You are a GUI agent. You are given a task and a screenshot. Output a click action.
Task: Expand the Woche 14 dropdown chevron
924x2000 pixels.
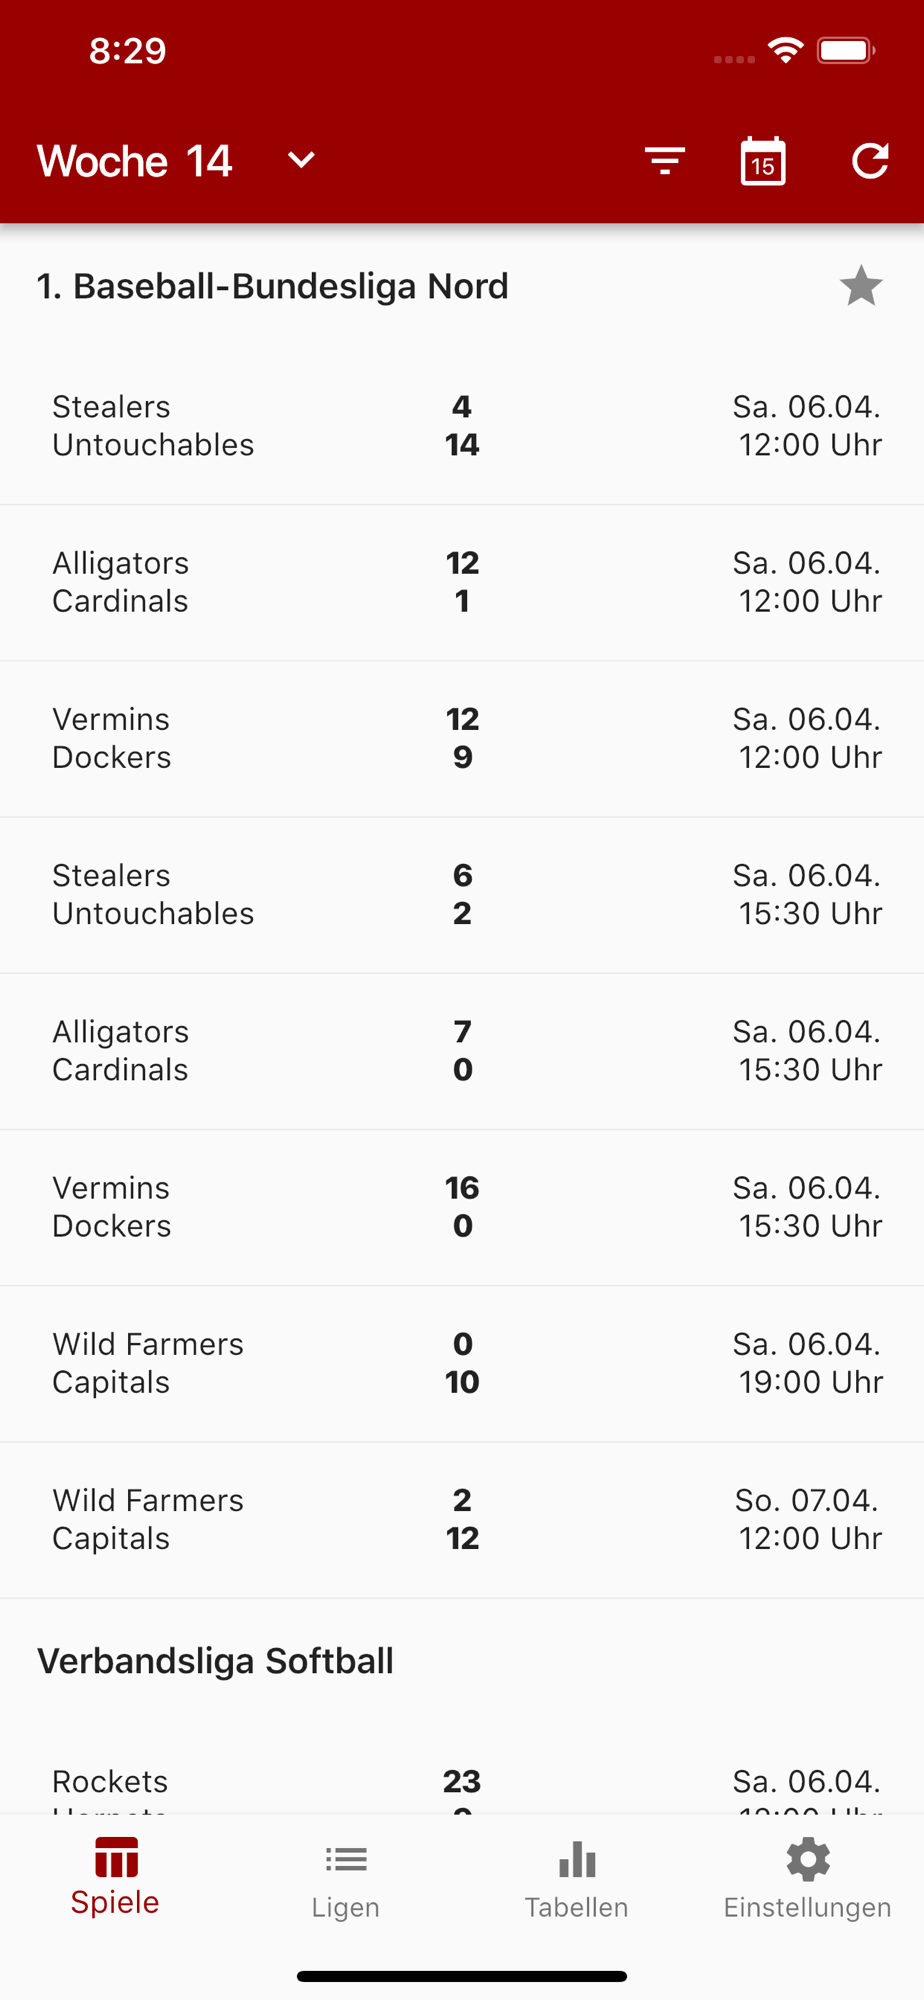point(301,160)
